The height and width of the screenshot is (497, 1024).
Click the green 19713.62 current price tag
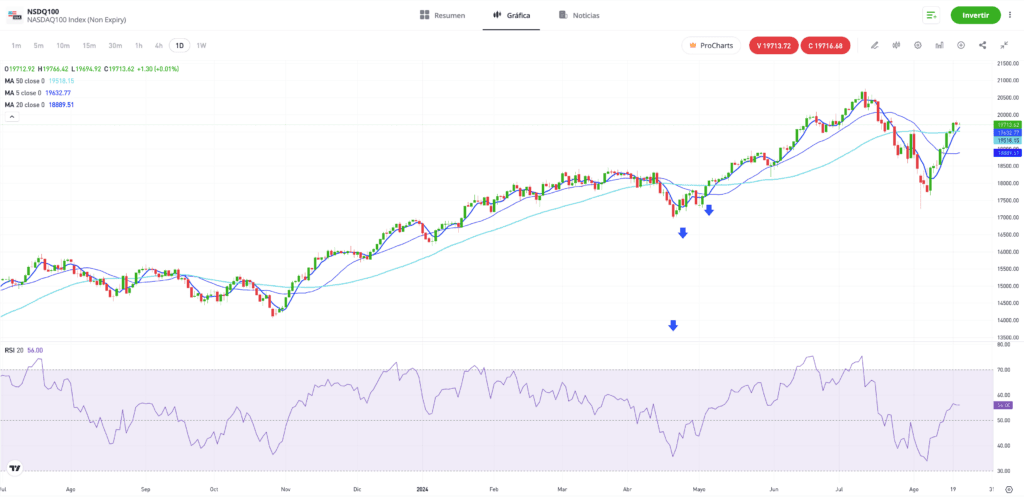pos(1006,124)
